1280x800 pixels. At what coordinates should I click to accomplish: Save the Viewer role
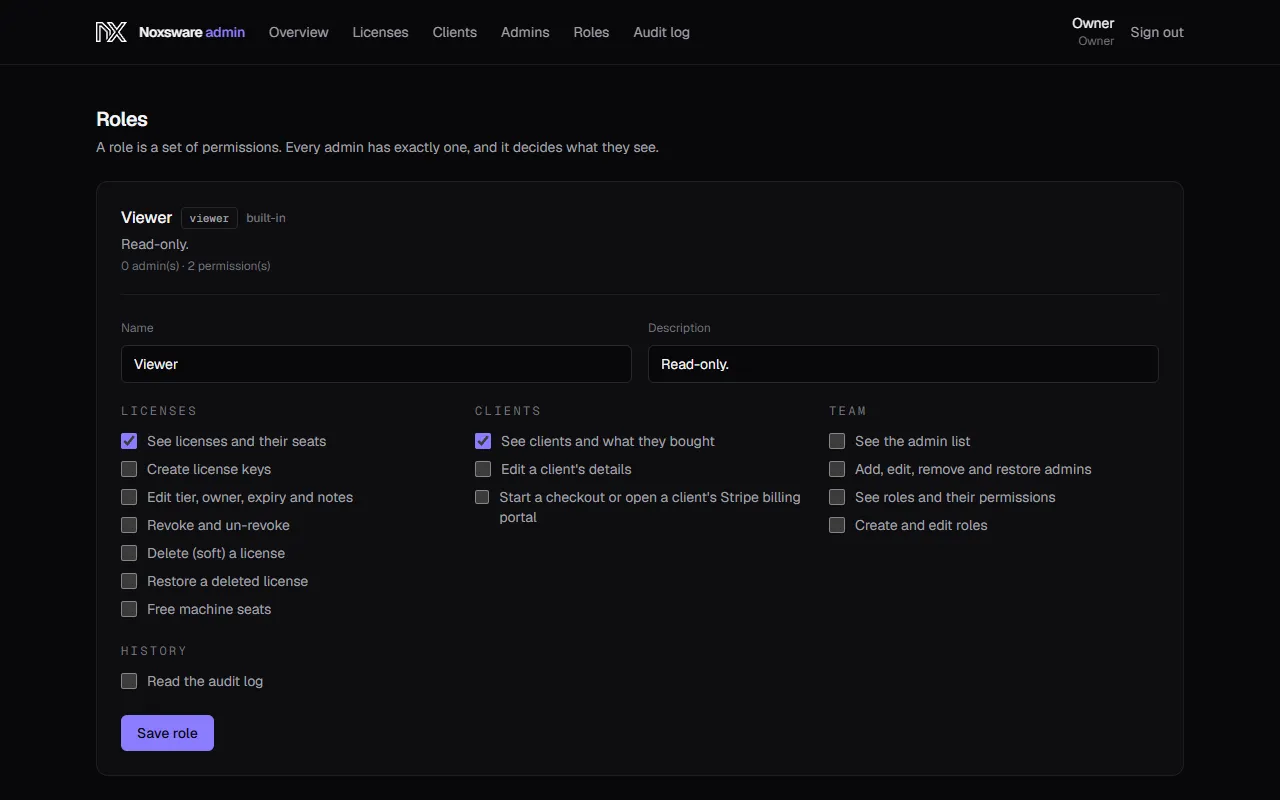click(x=167, y=733)
